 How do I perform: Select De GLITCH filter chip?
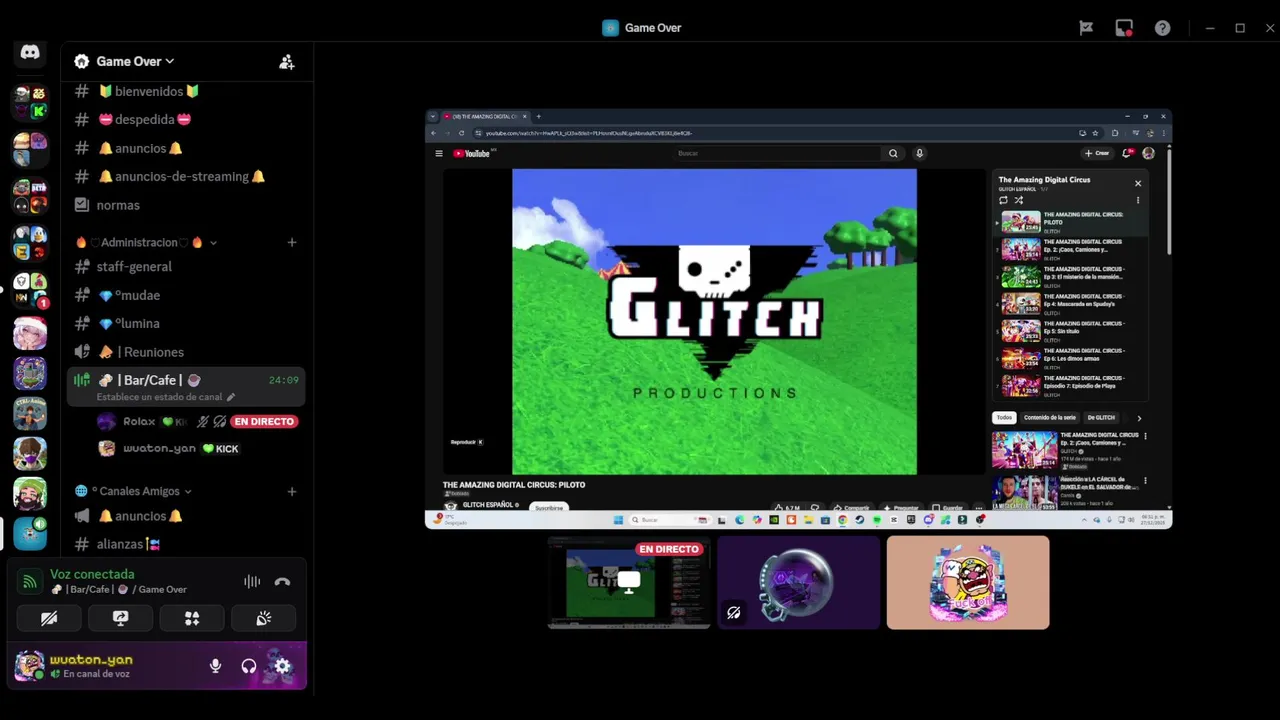[x=1101, y=418]
